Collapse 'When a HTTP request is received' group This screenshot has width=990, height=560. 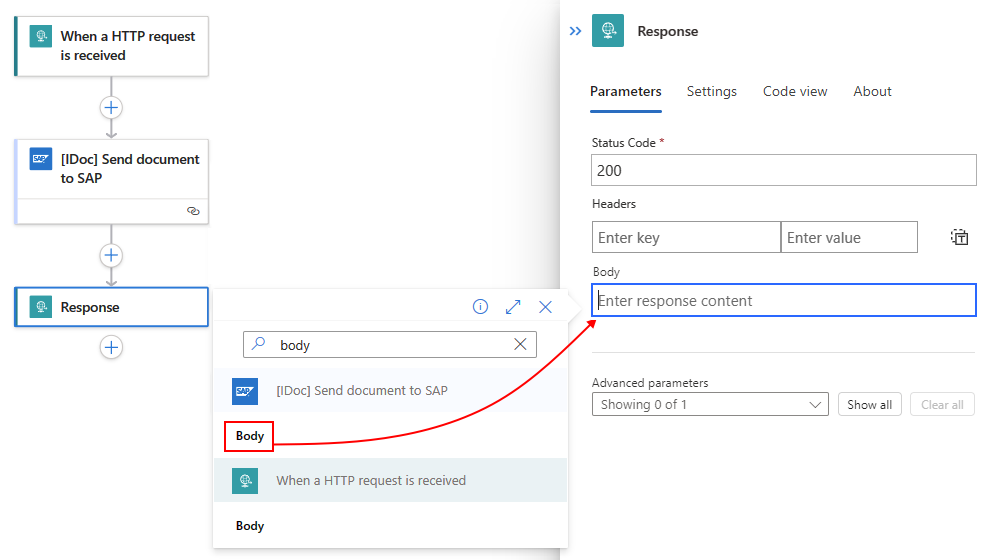(390, 480)
